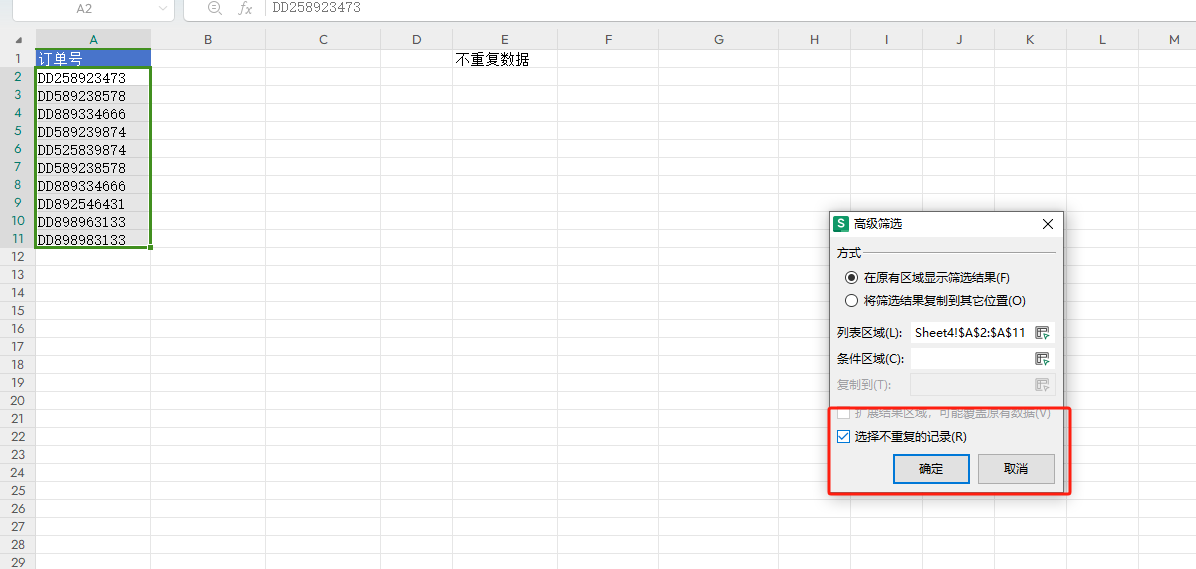
Task: Open the range picker for 列表区域
Action: click(1042, 333)
